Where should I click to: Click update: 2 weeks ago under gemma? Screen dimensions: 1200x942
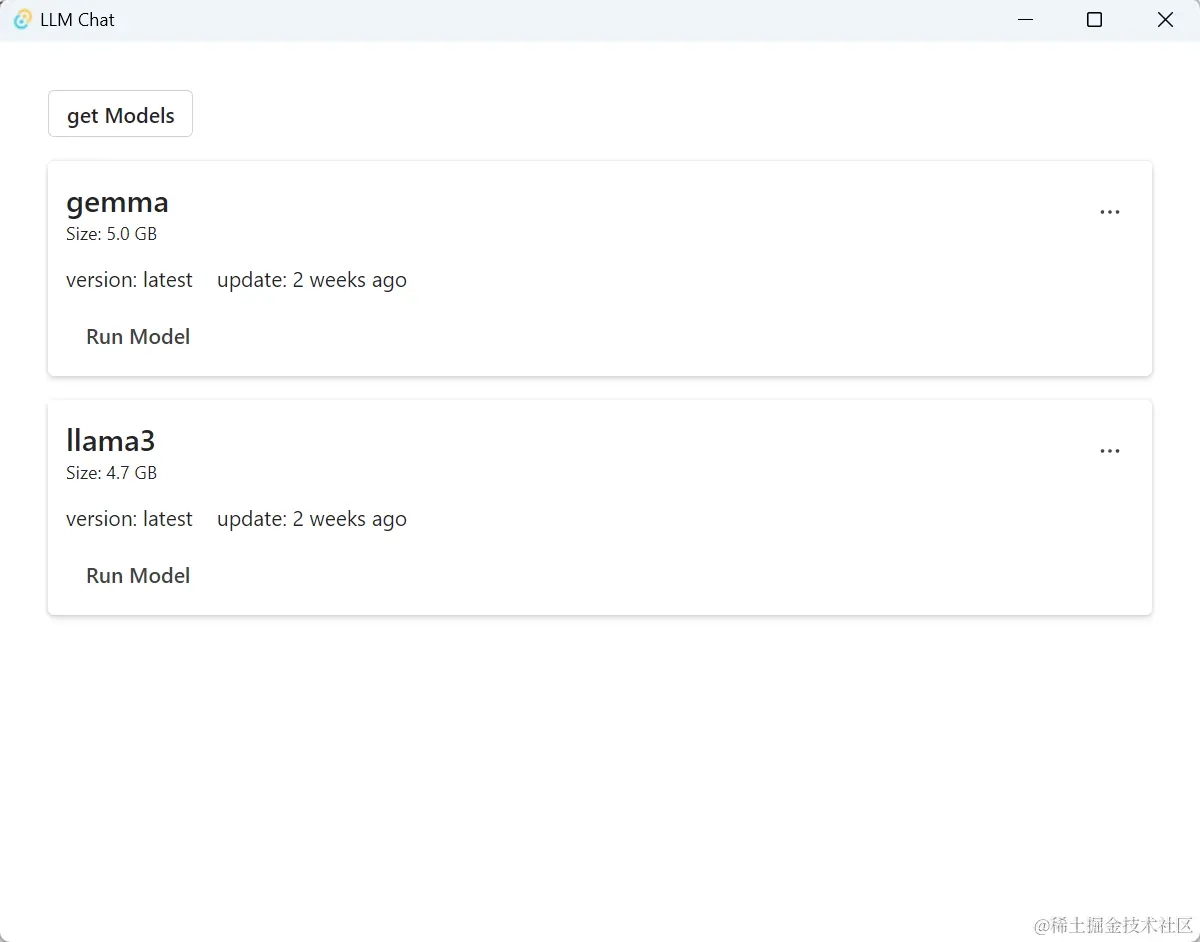coord(312,280)
